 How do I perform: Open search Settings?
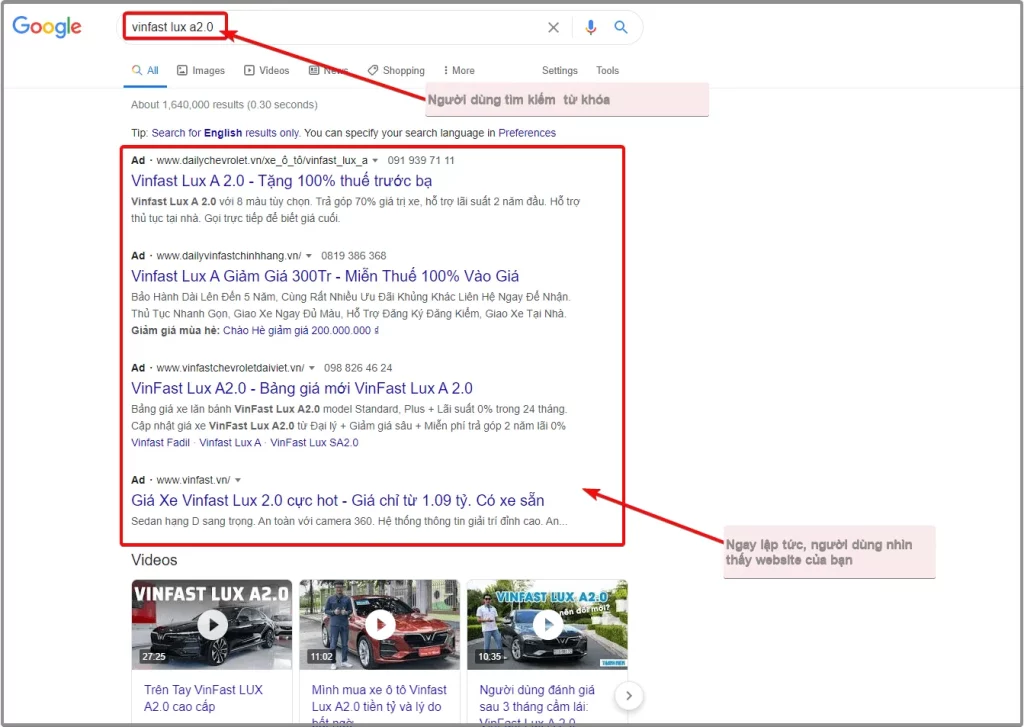[x=560, y=71]
